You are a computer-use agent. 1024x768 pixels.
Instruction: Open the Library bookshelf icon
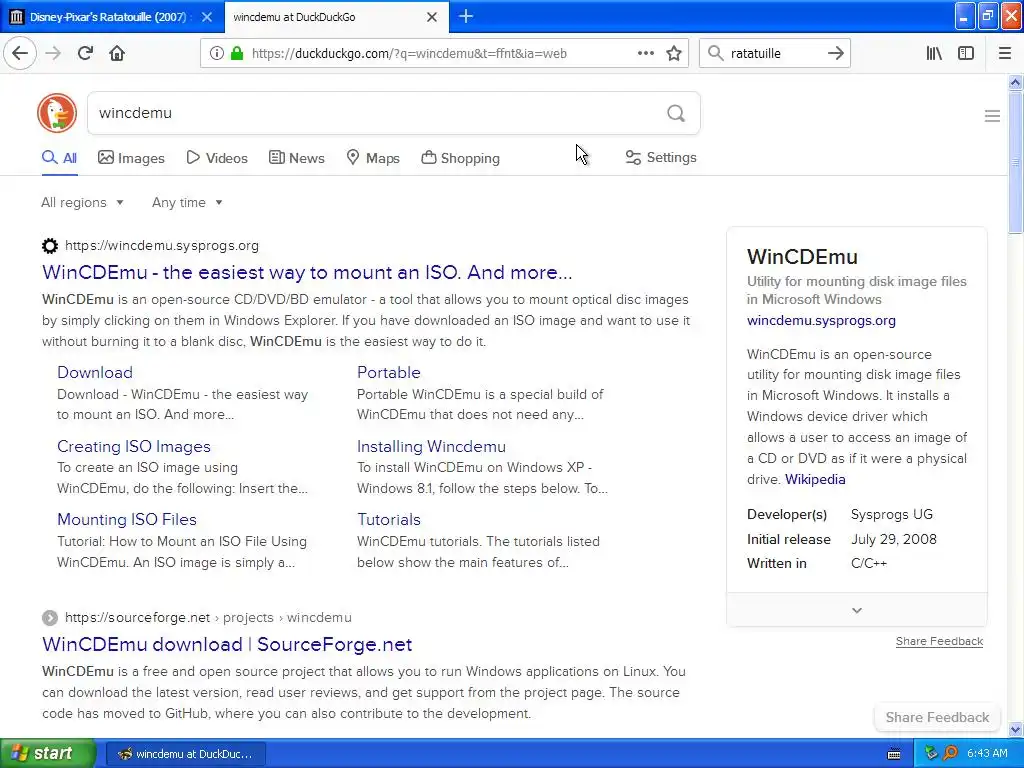934,53
